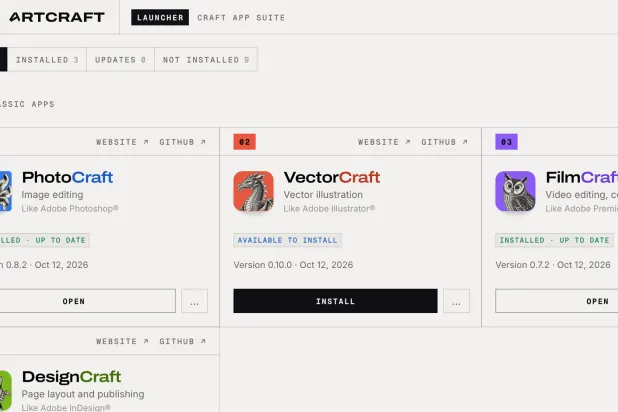The width and height of the screenshot is (618, 412).
Task: Click PhotoCraft version 0.8.2 date text
Action: tap(44, 265)
